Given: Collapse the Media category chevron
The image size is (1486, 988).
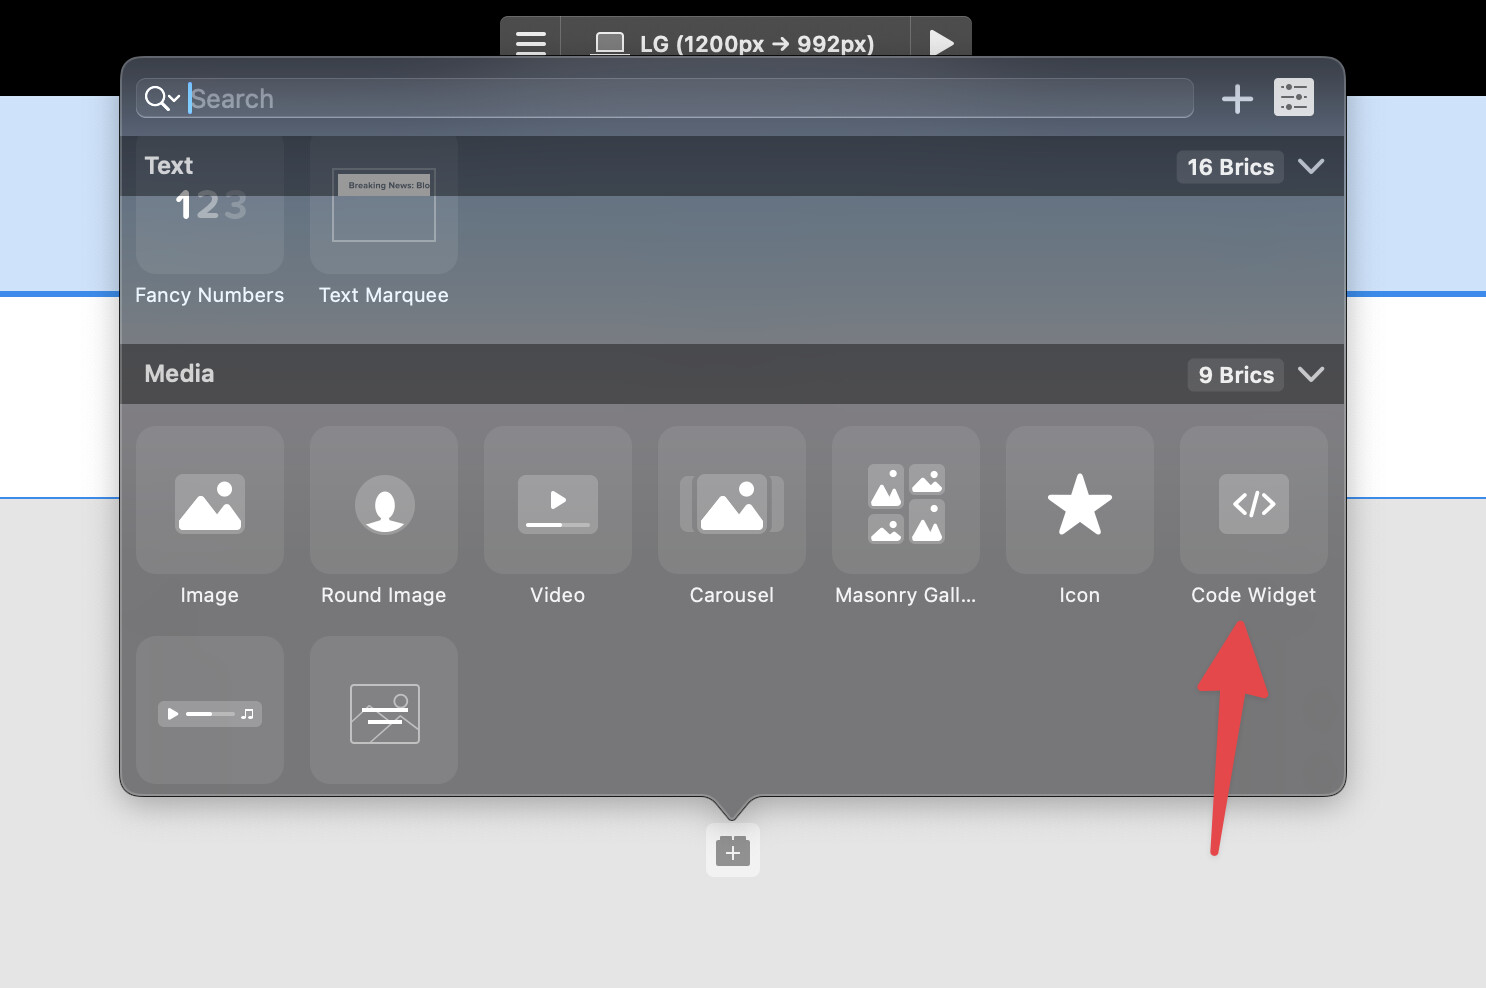Looking at the screenshot, I should [1311, 374].
